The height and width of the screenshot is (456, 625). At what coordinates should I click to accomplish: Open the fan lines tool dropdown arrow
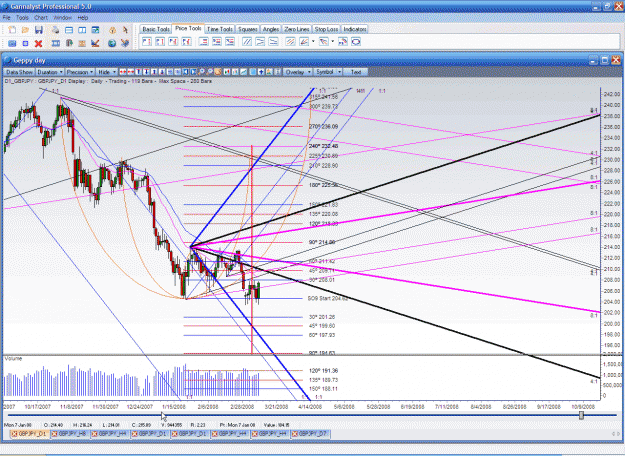(313, 41)
